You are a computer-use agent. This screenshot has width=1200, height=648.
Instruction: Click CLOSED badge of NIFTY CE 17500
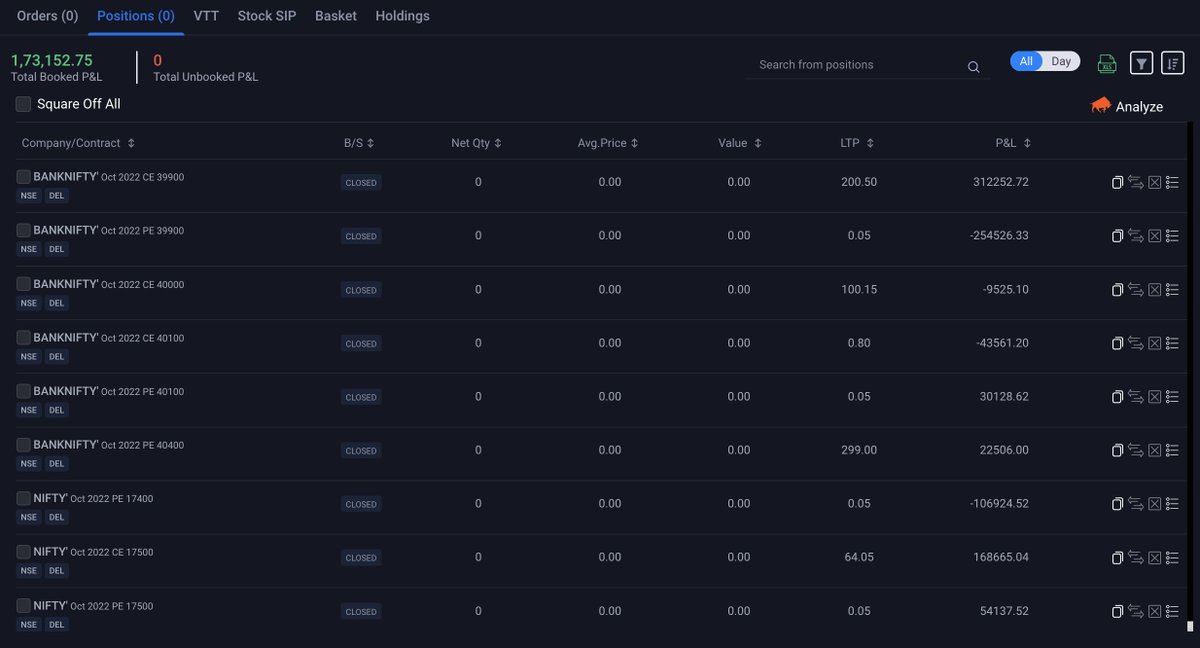point(361,558)
